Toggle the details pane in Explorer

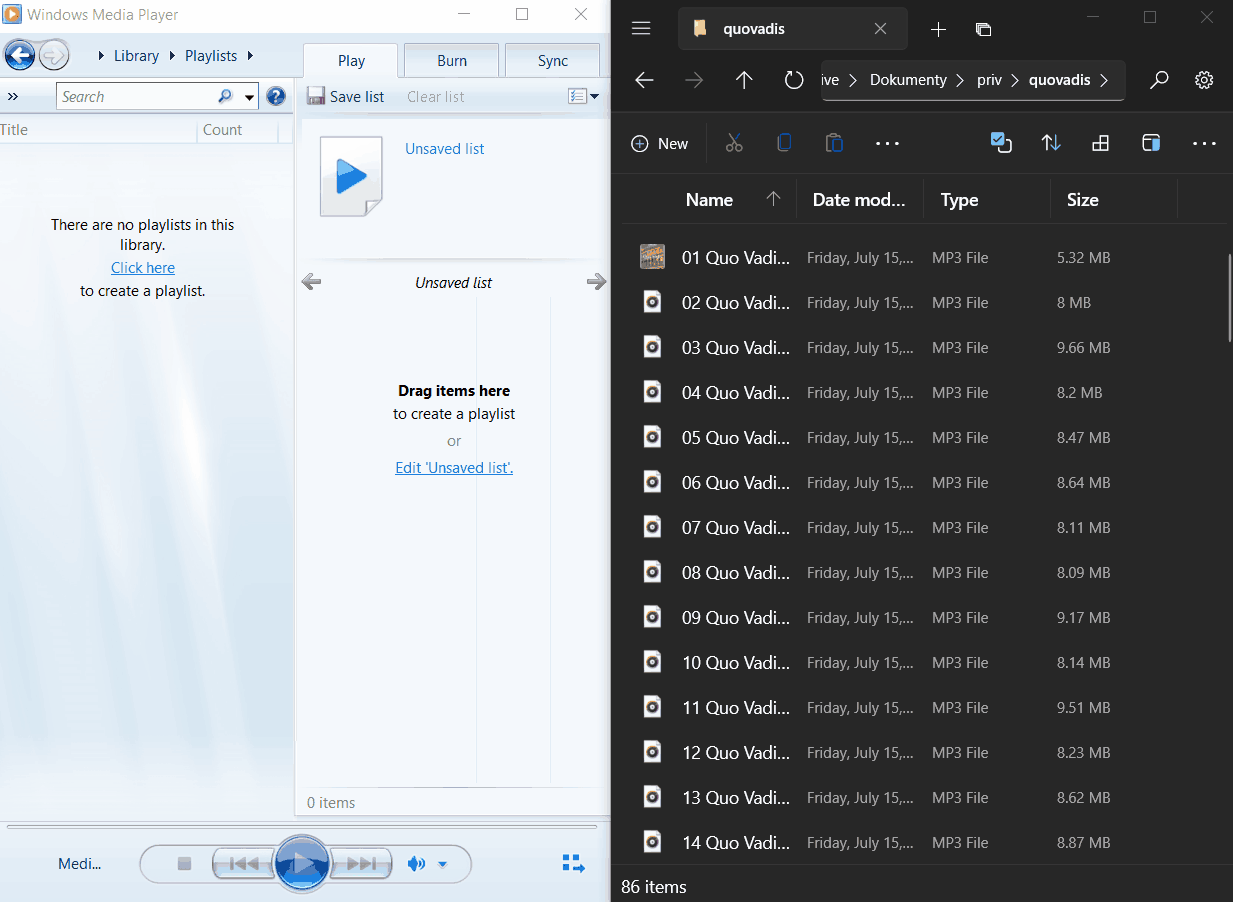(1151, 143)
